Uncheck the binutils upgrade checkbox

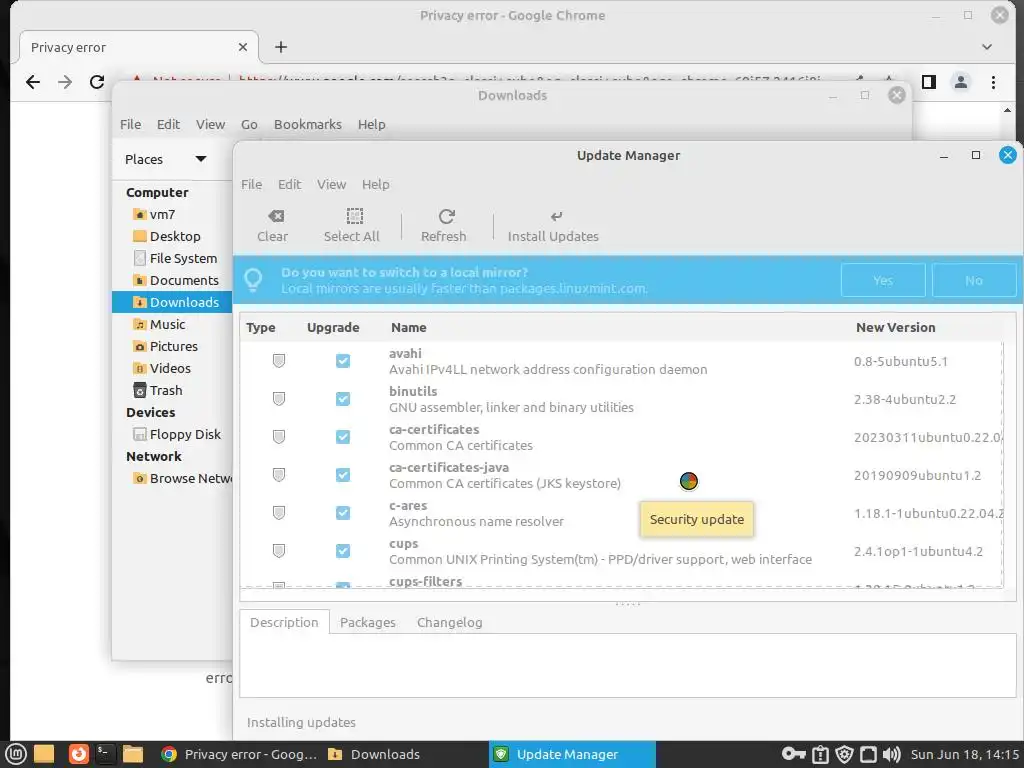[343, 398]
